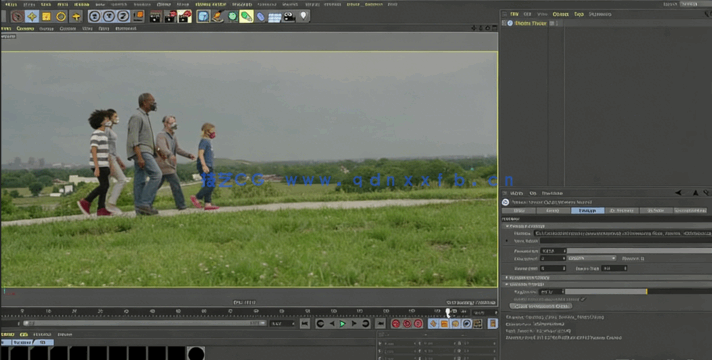Click the Spline Pen icon
This screenshot has width=712, height=360.
tap(218, 17)
